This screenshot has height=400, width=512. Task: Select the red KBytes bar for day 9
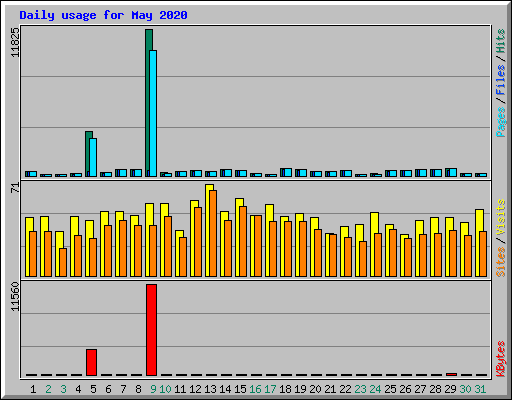151,330
